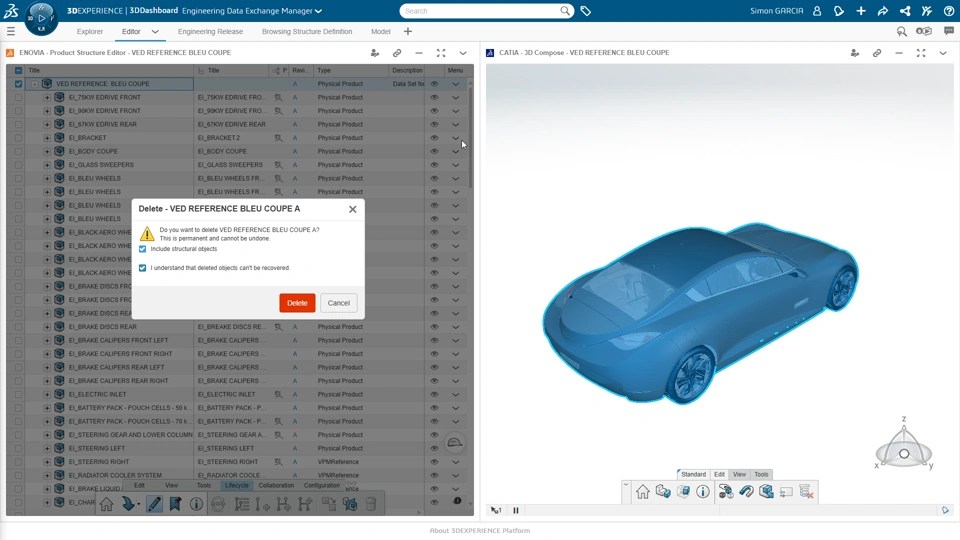Maximize the Product Structure Editor widget
Viewport: 960px width, 540px height.
tap(441, 53)
